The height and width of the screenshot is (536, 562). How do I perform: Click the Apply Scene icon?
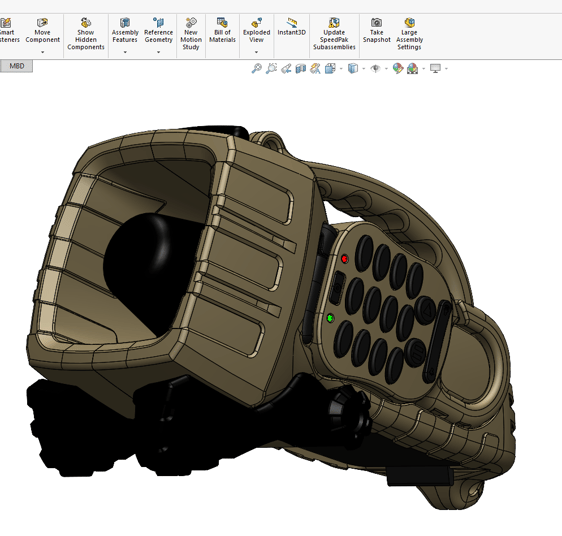click(413, 68)
